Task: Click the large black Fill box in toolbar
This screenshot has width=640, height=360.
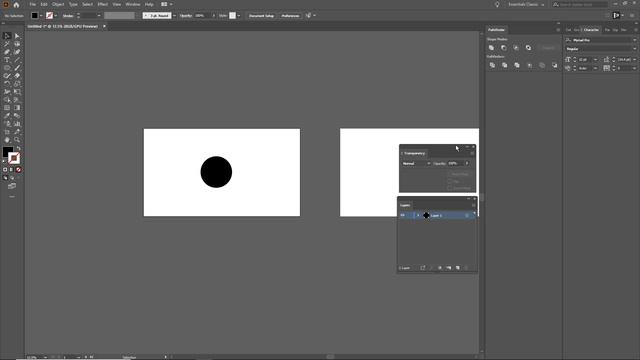Action: click(x=7, y=152)
